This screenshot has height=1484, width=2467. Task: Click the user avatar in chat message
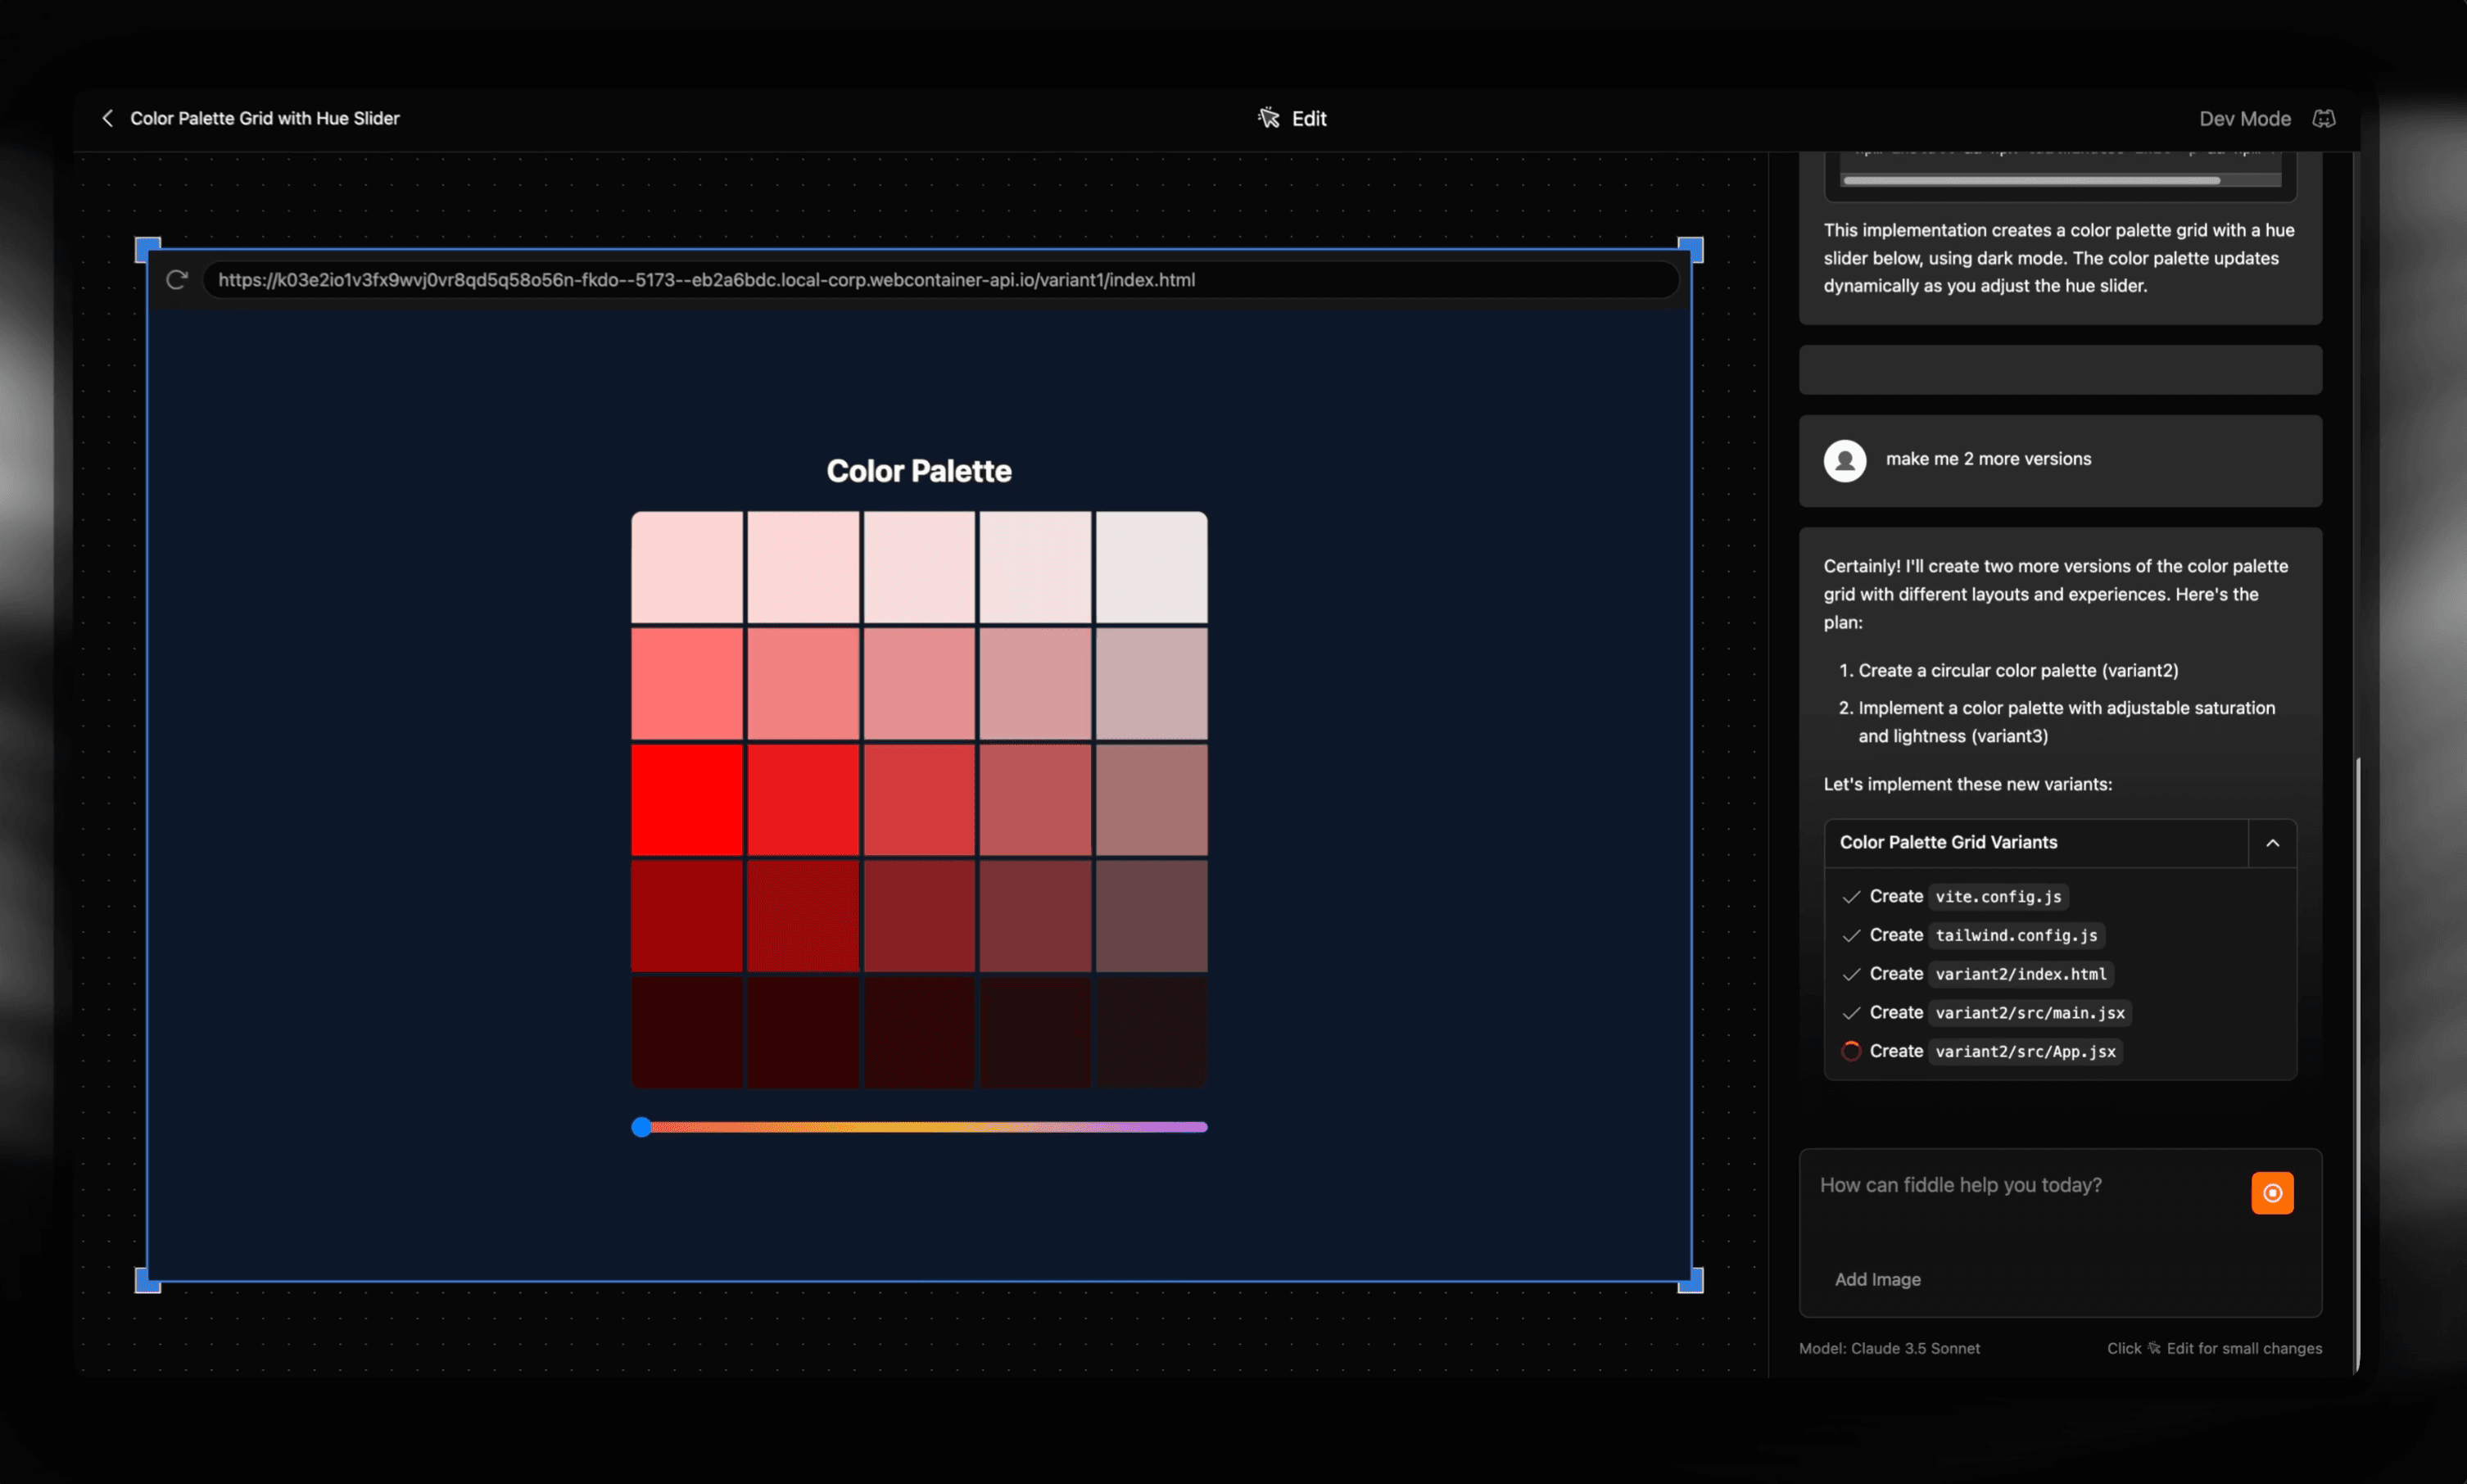pos(1845,460)
